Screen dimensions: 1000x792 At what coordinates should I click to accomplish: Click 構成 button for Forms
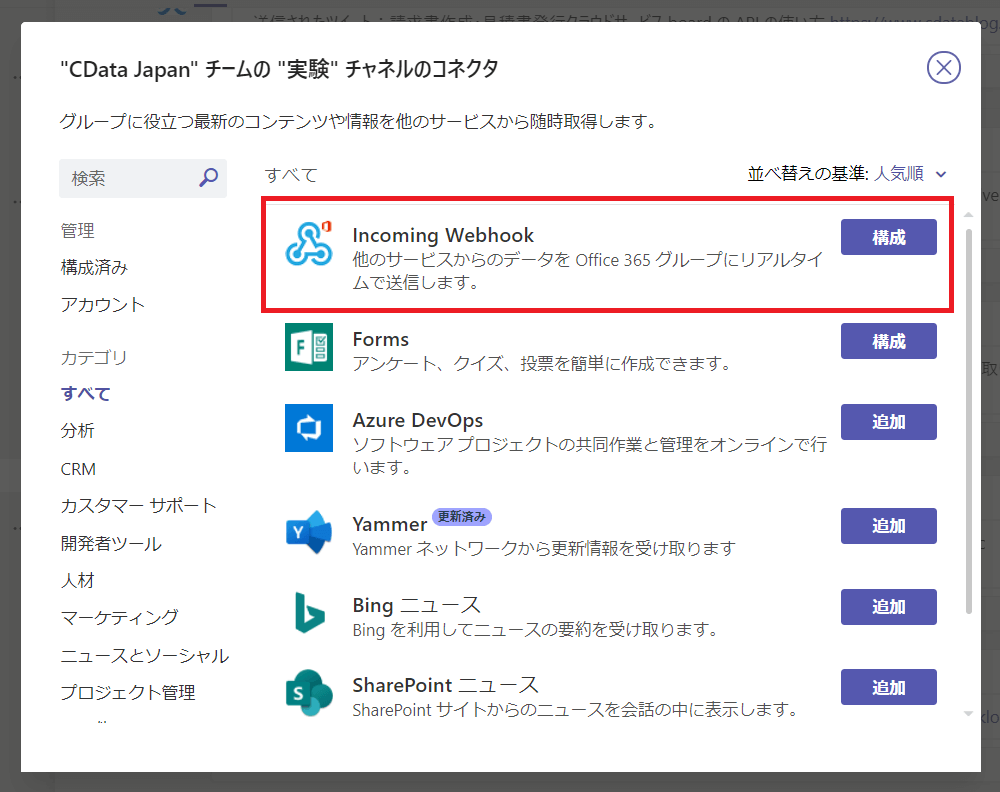pyautogui.click(x=888, y=341)
